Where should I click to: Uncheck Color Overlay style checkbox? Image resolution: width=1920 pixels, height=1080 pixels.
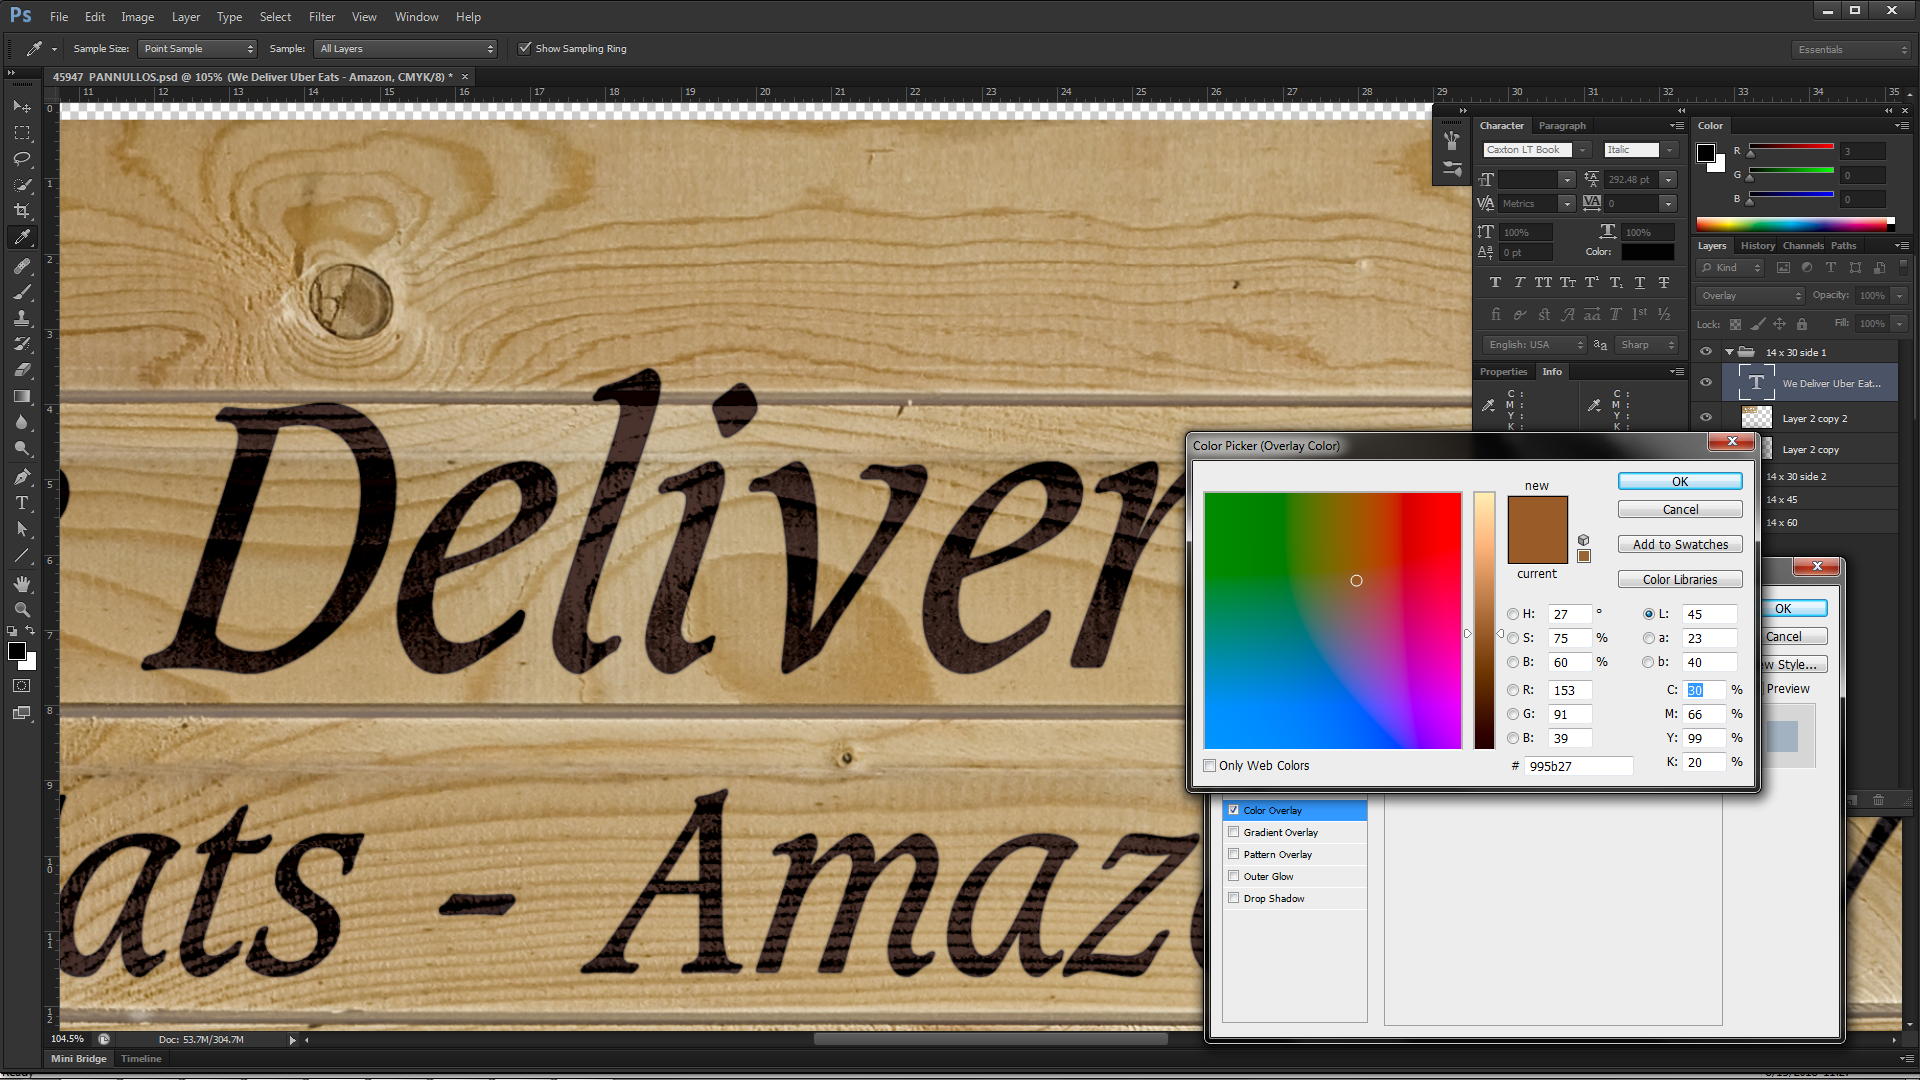point(1234,810)
